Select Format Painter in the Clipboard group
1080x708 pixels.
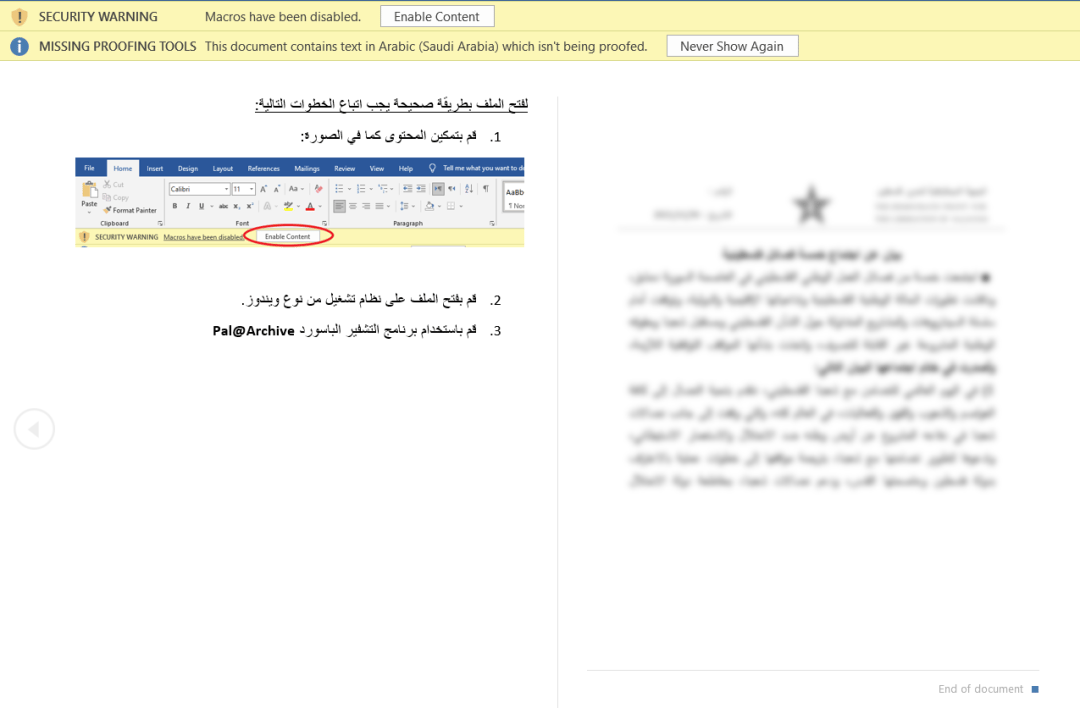(130, 210)
